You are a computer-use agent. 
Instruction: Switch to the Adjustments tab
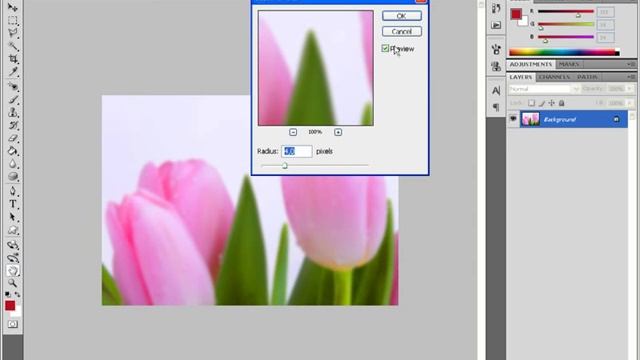pyautogui.click(x=531, y=64)
